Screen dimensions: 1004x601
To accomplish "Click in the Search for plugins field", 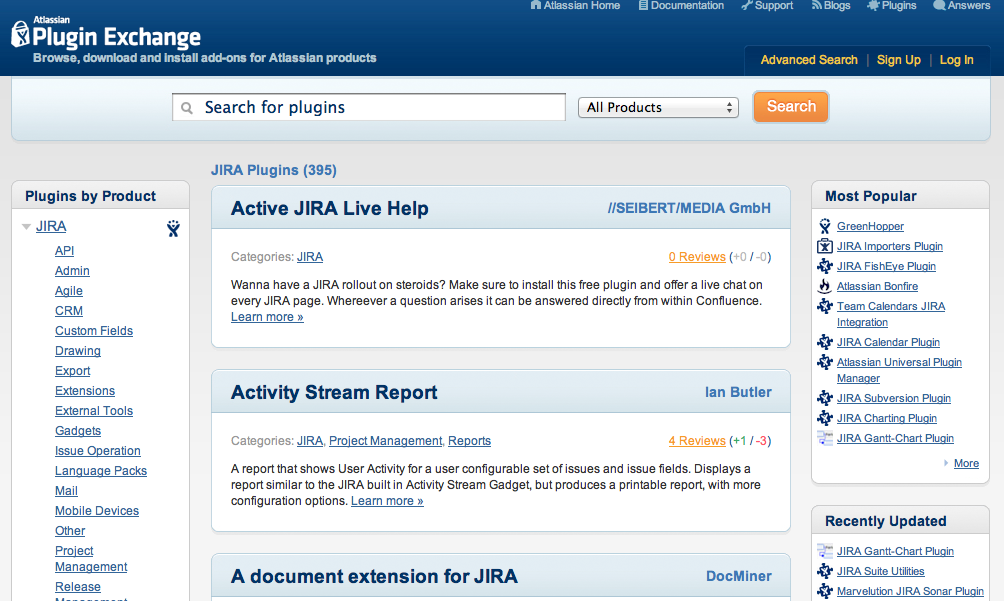I will click(369, 107).
